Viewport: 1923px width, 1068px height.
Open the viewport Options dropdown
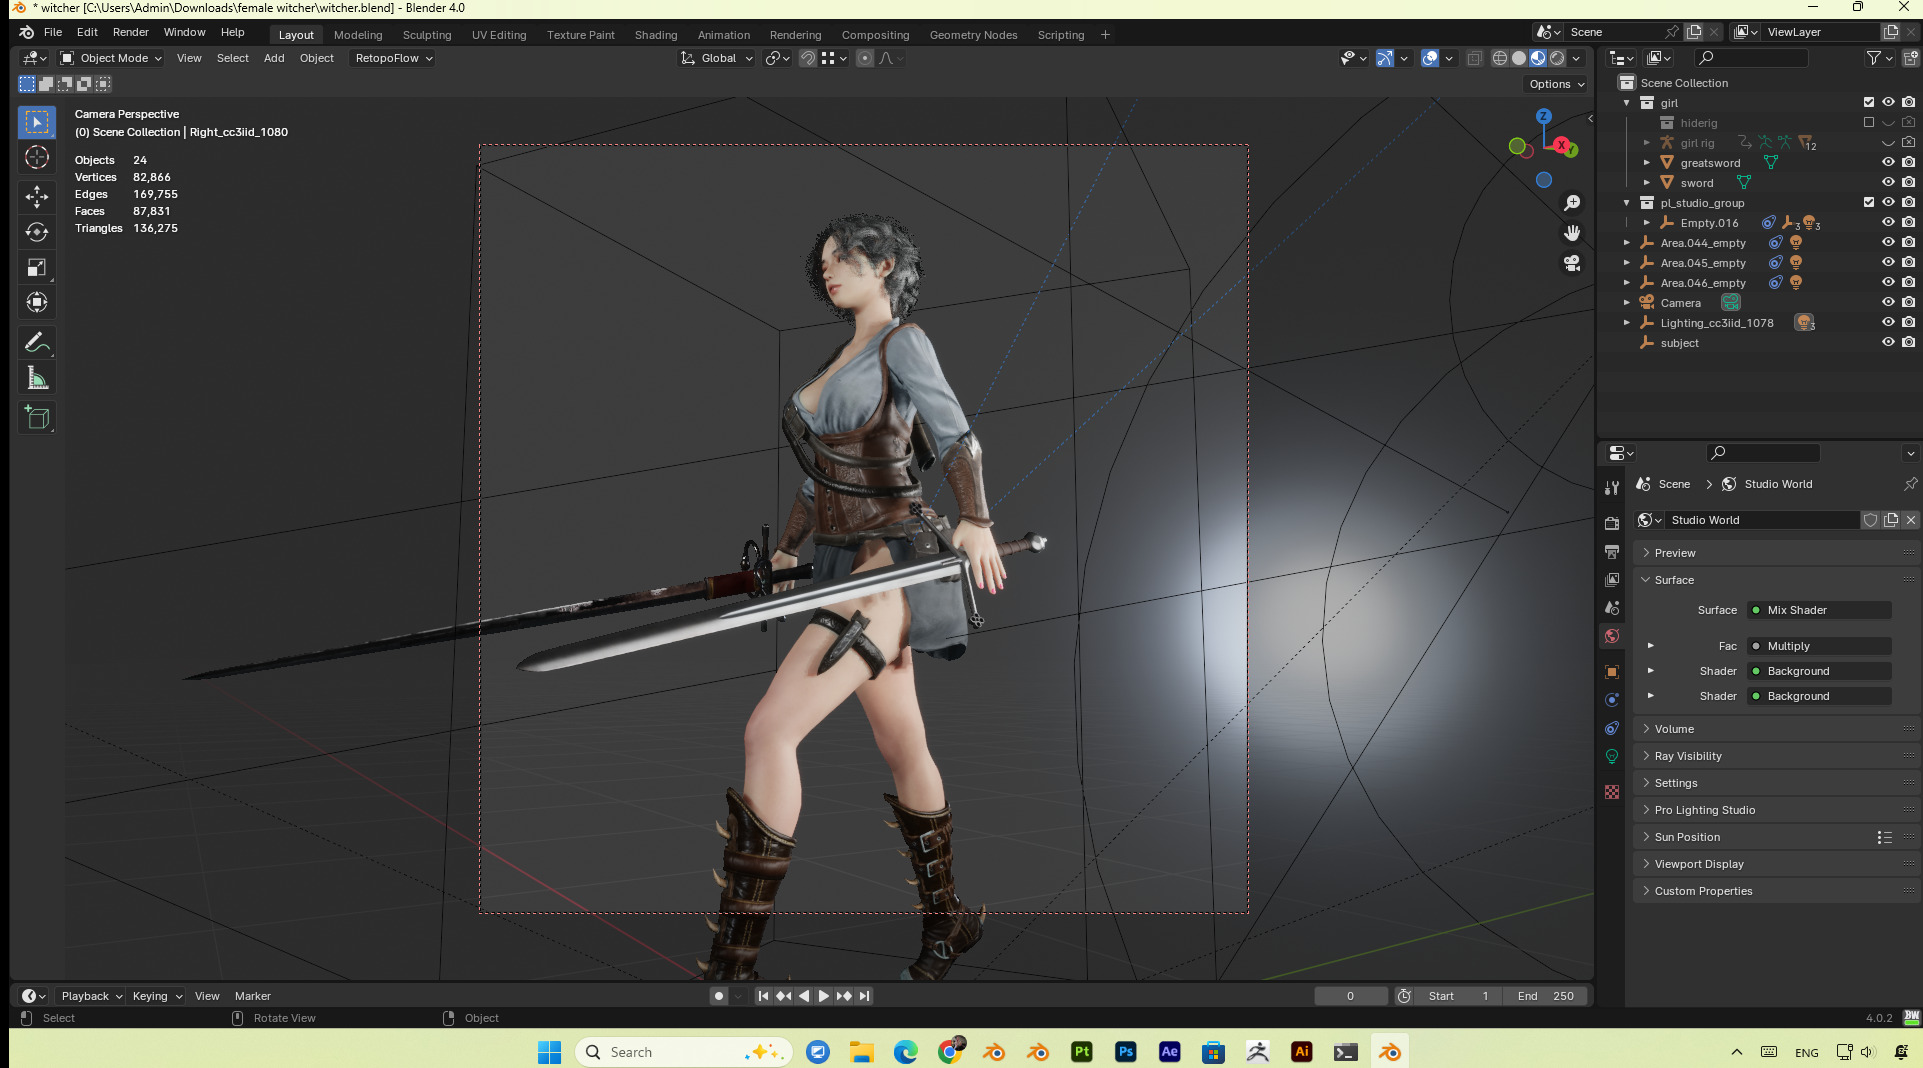1556,84
